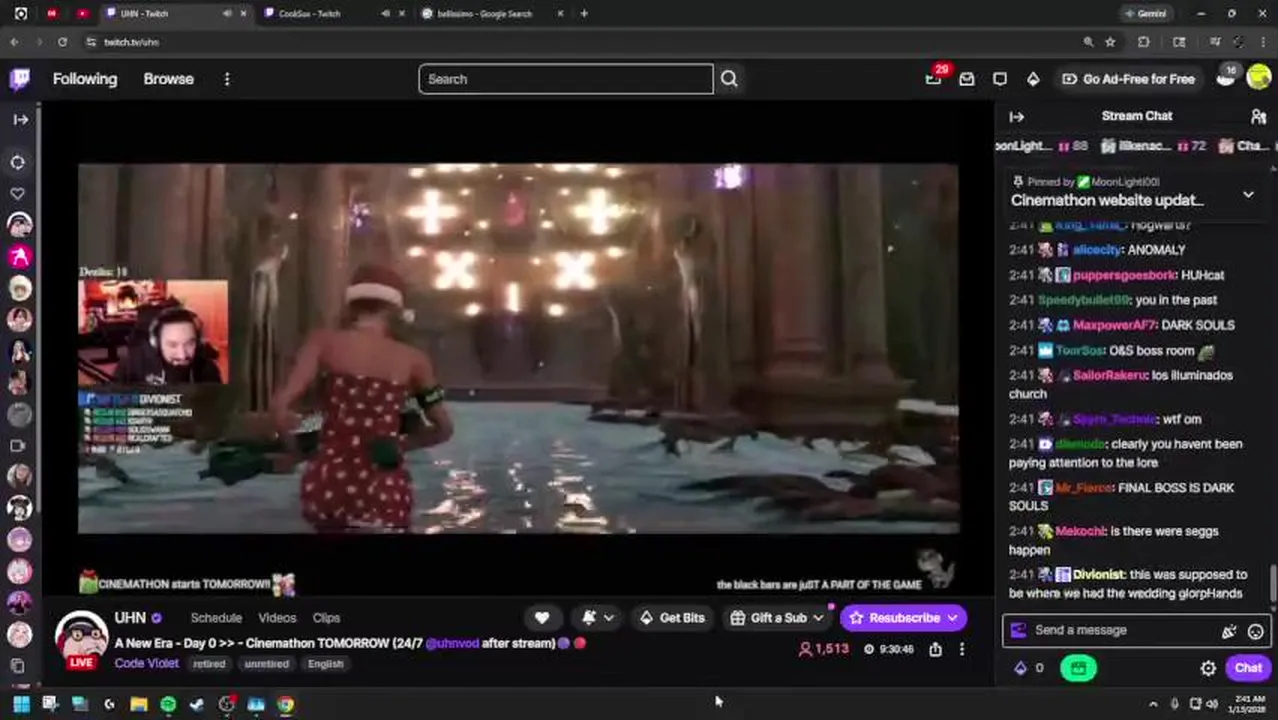Mute the CookSux - Twitch tab audio

pos(386,13)
